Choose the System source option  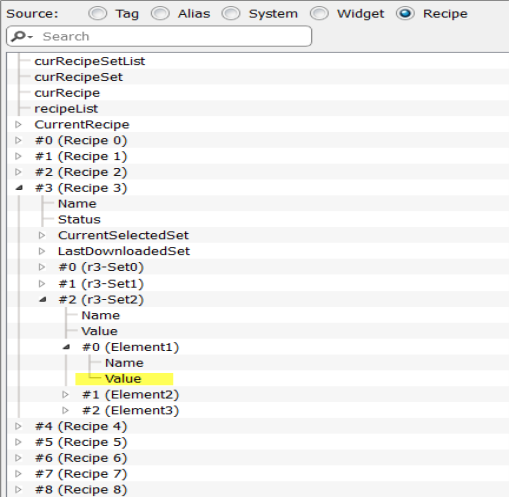tap(231, 14)
